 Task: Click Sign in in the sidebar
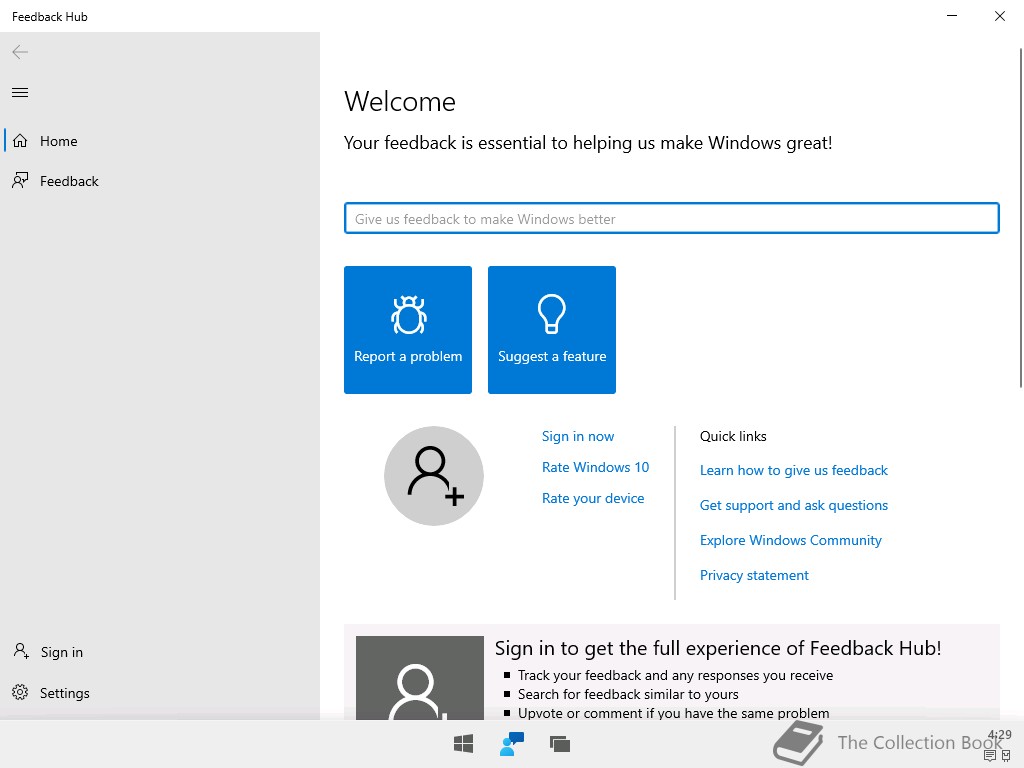[160, 652]
